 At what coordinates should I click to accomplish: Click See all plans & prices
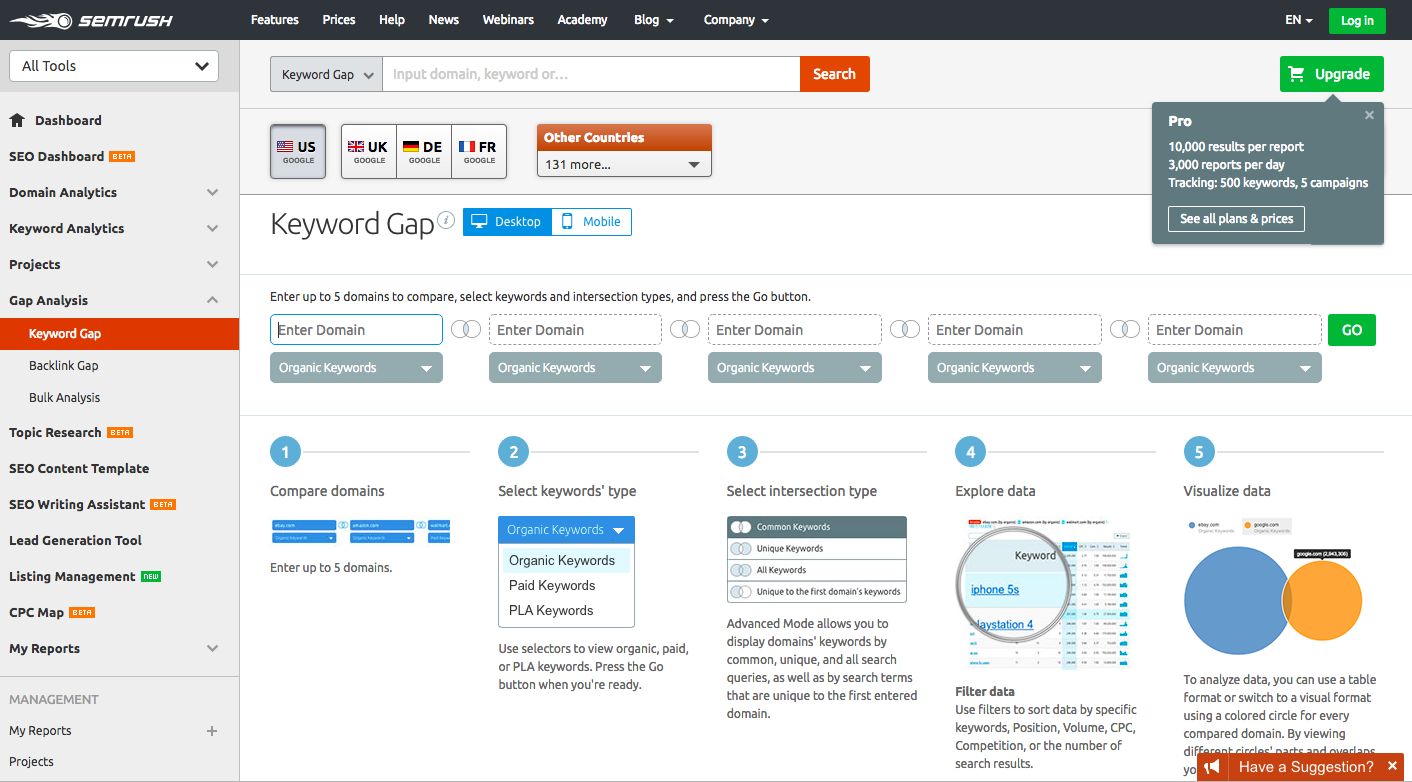tap(1236, 219)
